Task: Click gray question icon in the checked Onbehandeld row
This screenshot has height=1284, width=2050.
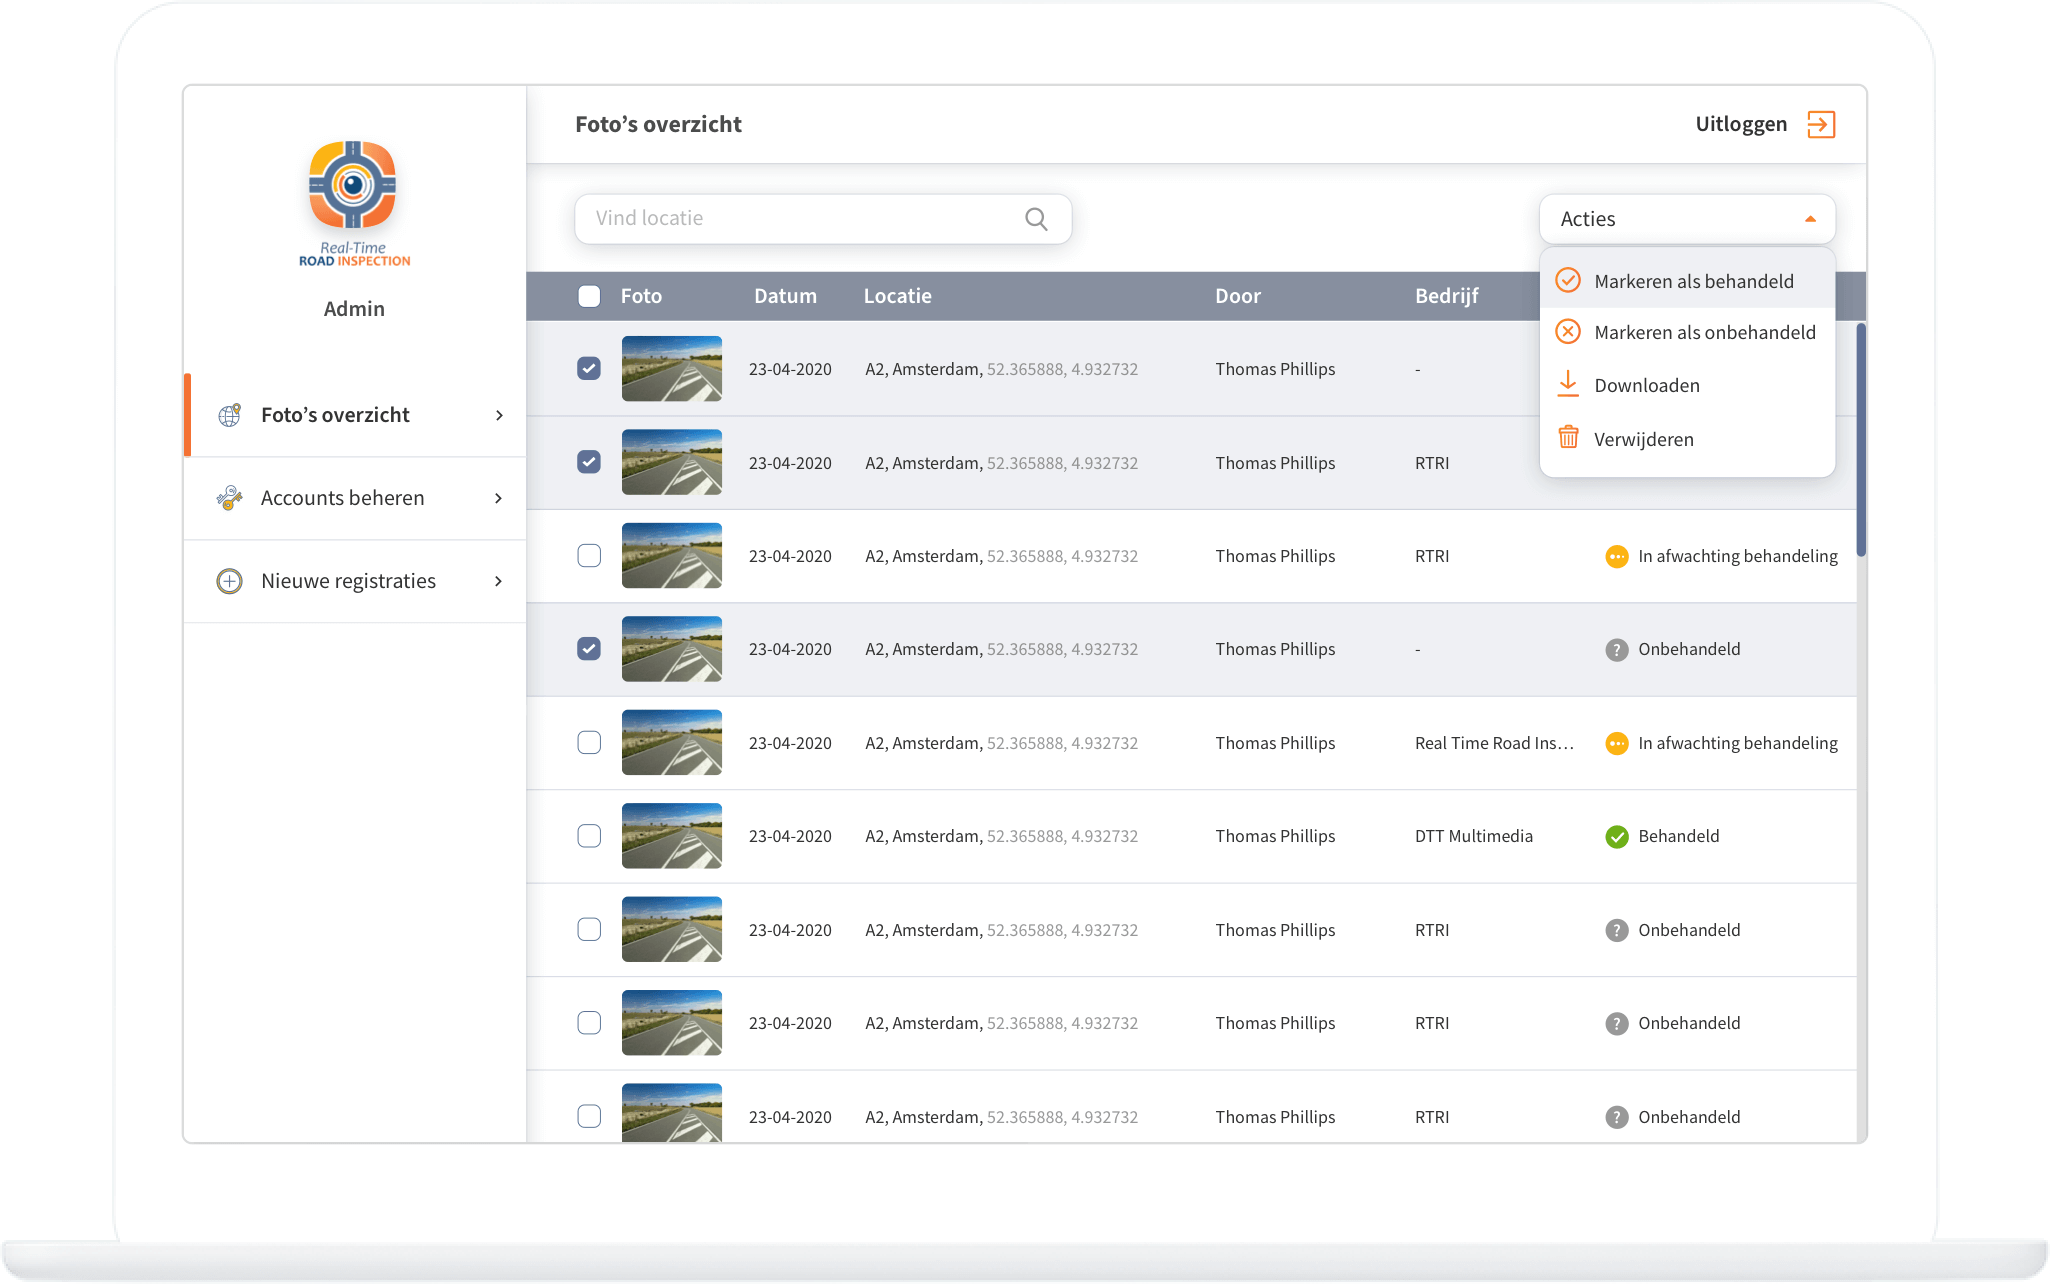Action: click(1616, 650)
